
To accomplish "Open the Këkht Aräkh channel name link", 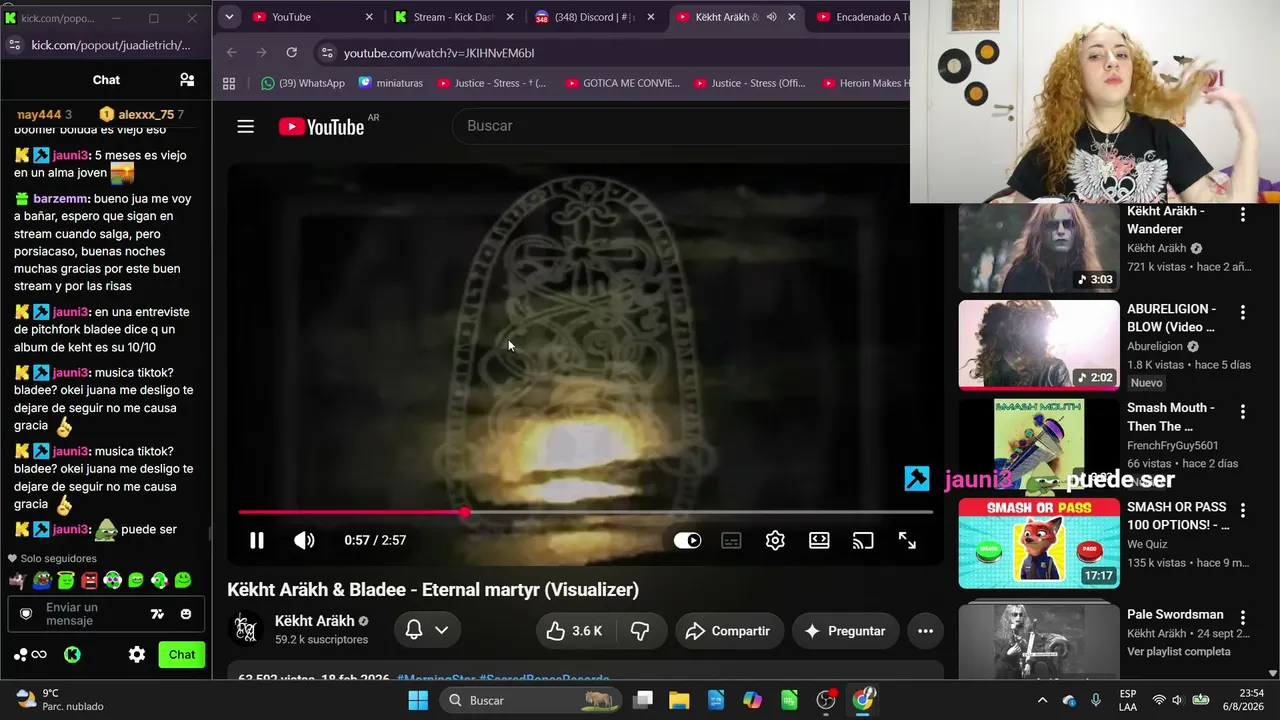I will pos(315,621).
